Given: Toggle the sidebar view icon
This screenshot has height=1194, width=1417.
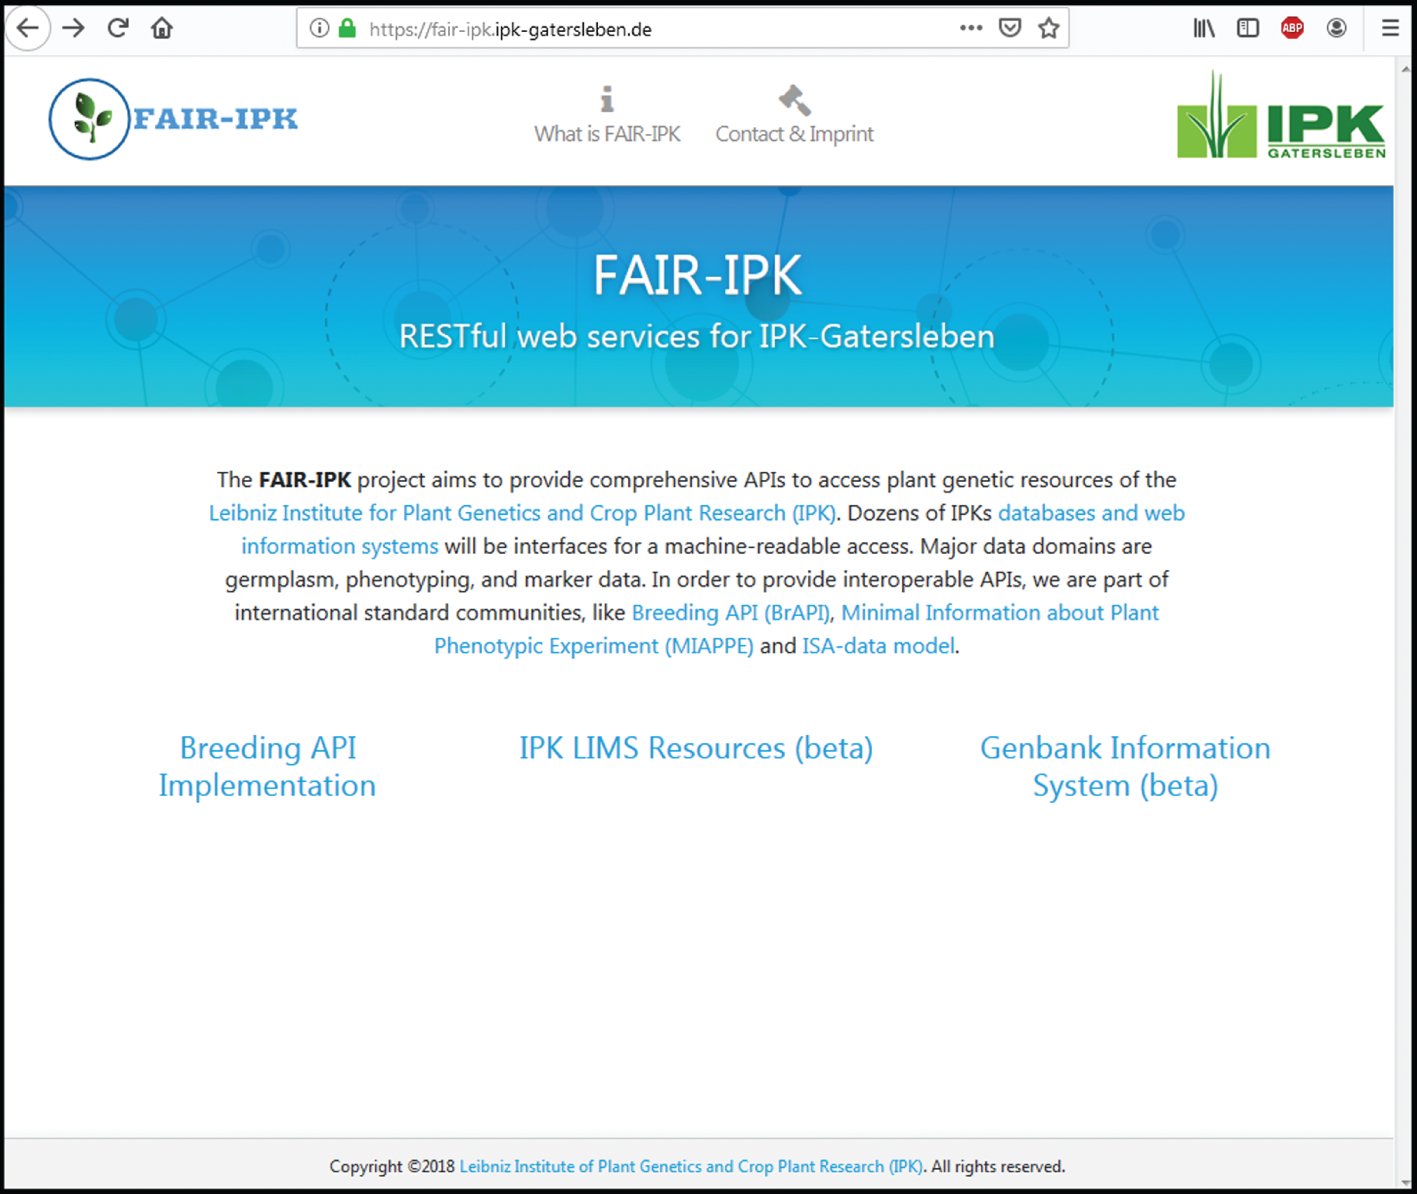Looking at the screenshot, I should click(x=1248, y=28).
